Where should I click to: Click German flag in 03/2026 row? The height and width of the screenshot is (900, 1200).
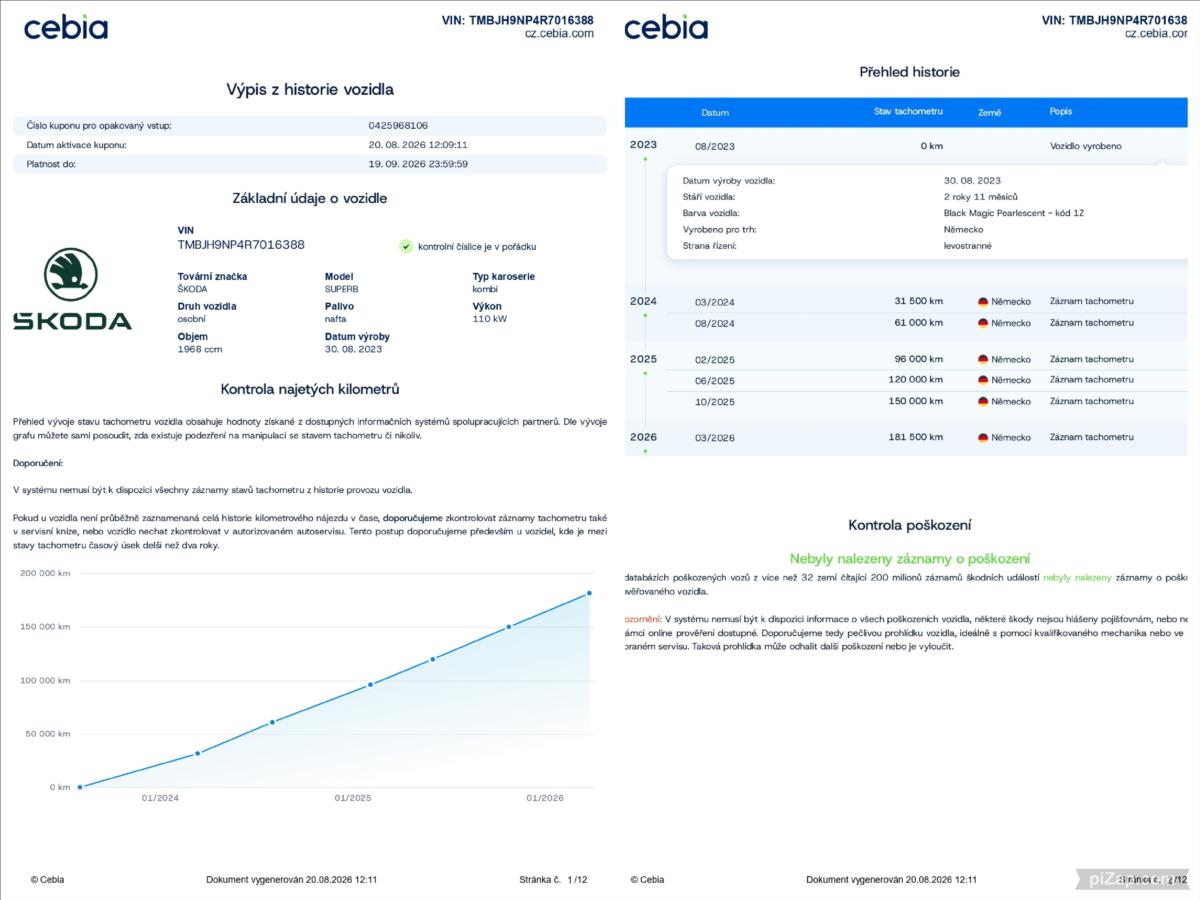coord(983,438)
